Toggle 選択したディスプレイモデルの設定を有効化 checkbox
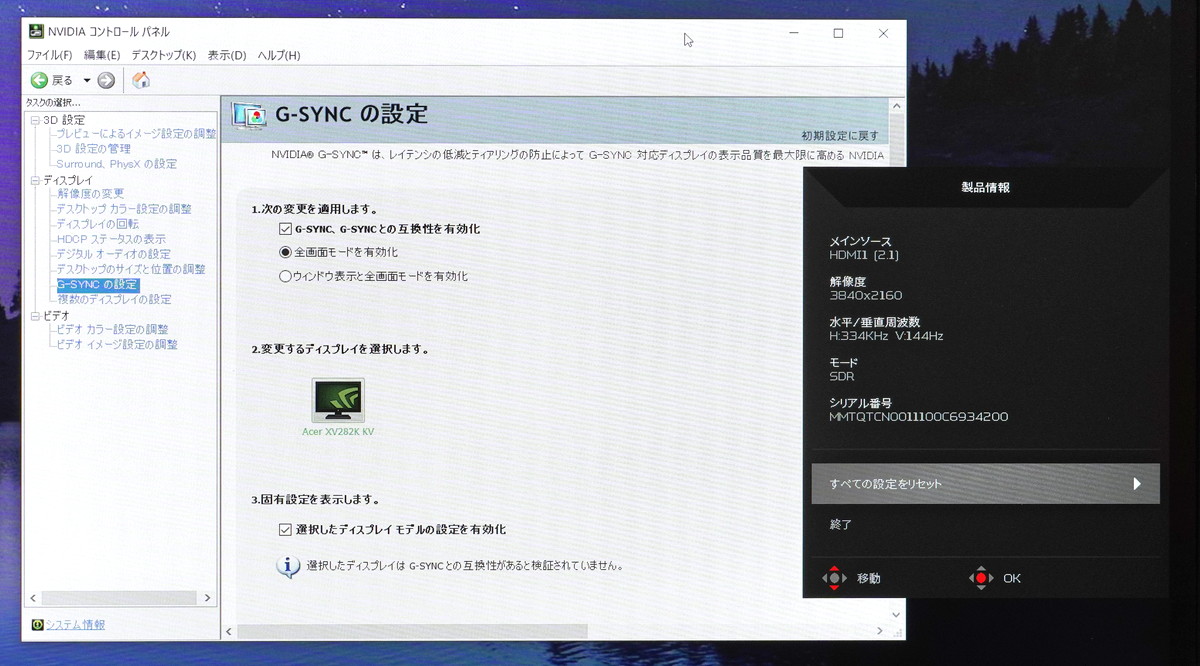Image resolution: width=1200 pixels, height=666 pixels. click(x=286, y=529)
